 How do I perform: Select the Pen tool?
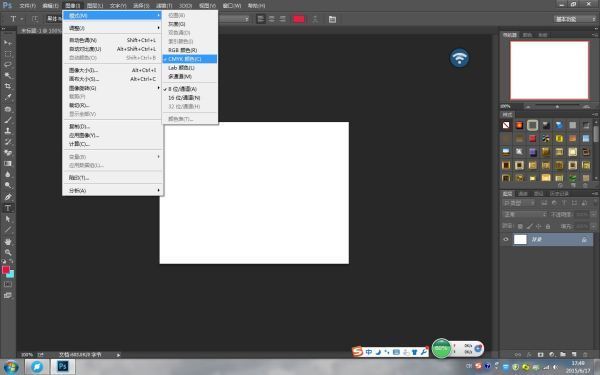(x=8, y=197)
